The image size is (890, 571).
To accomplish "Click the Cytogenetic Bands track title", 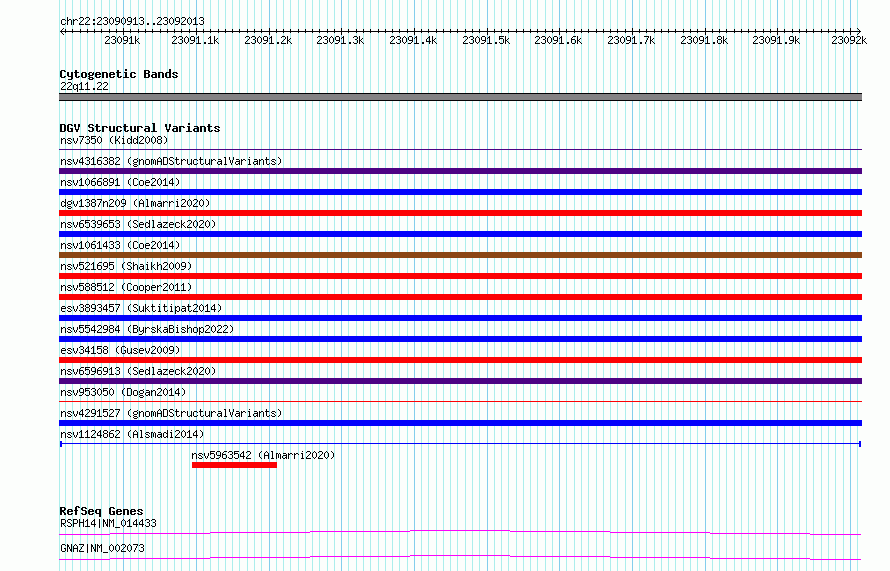I will click(119, 74).
